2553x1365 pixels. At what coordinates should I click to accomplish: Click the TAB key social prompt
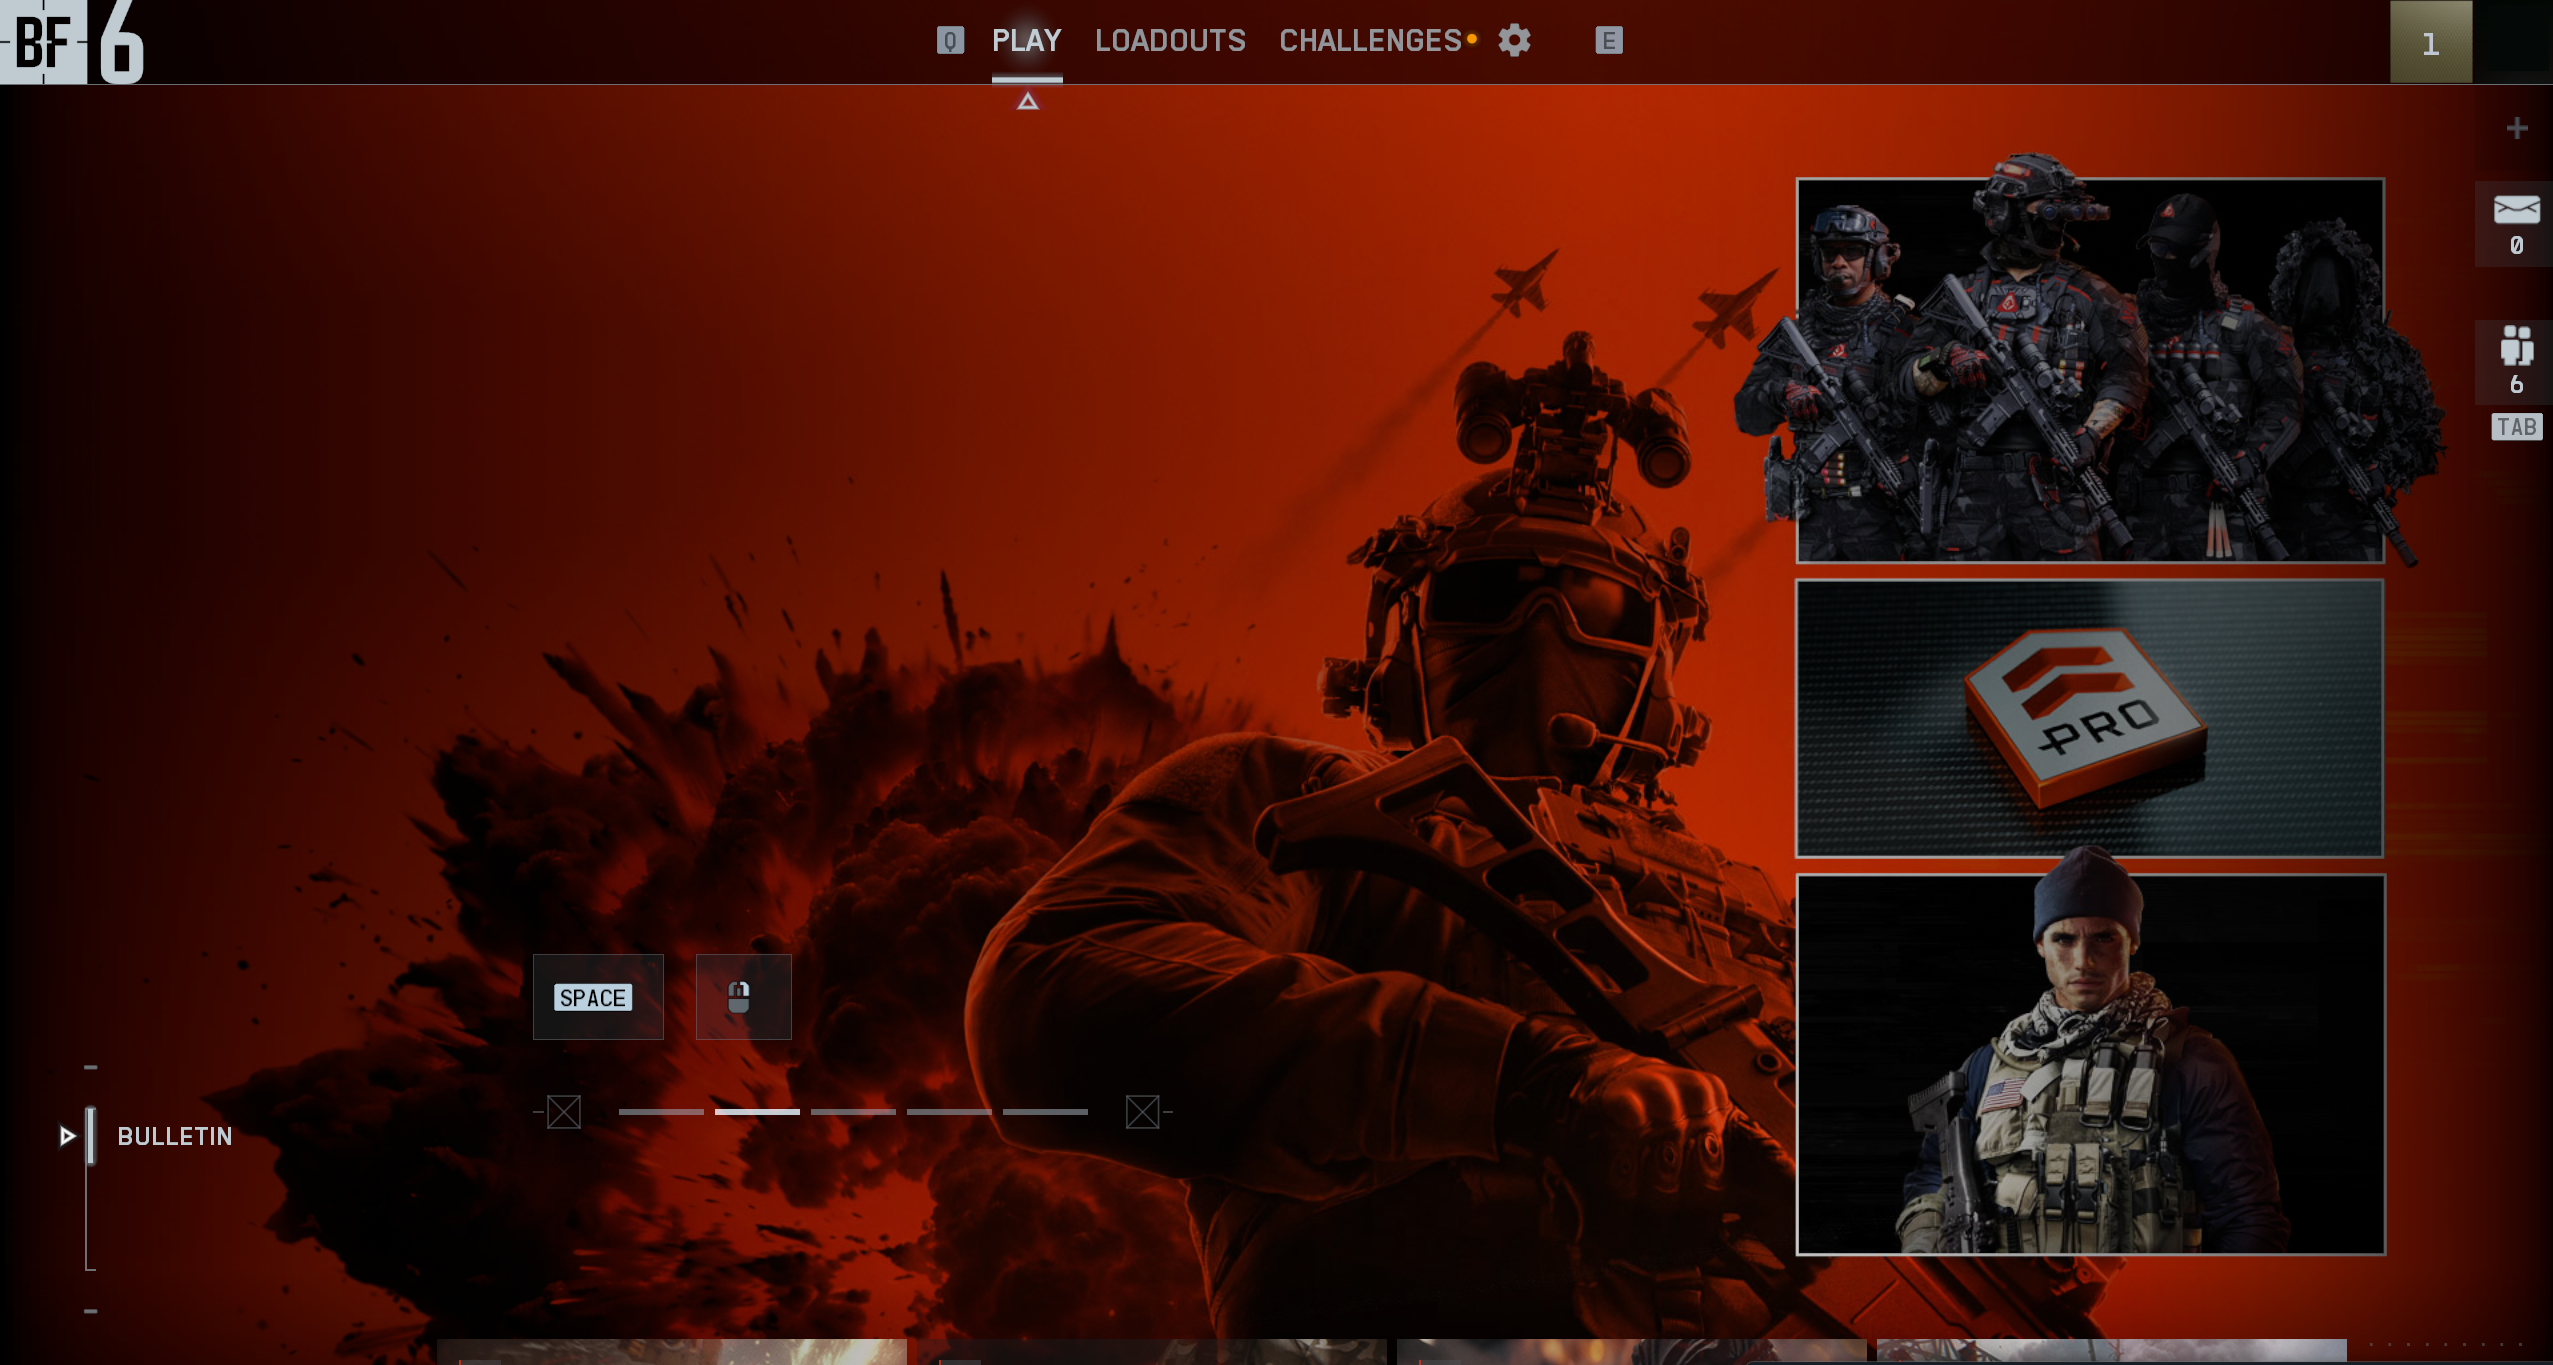2516,427
